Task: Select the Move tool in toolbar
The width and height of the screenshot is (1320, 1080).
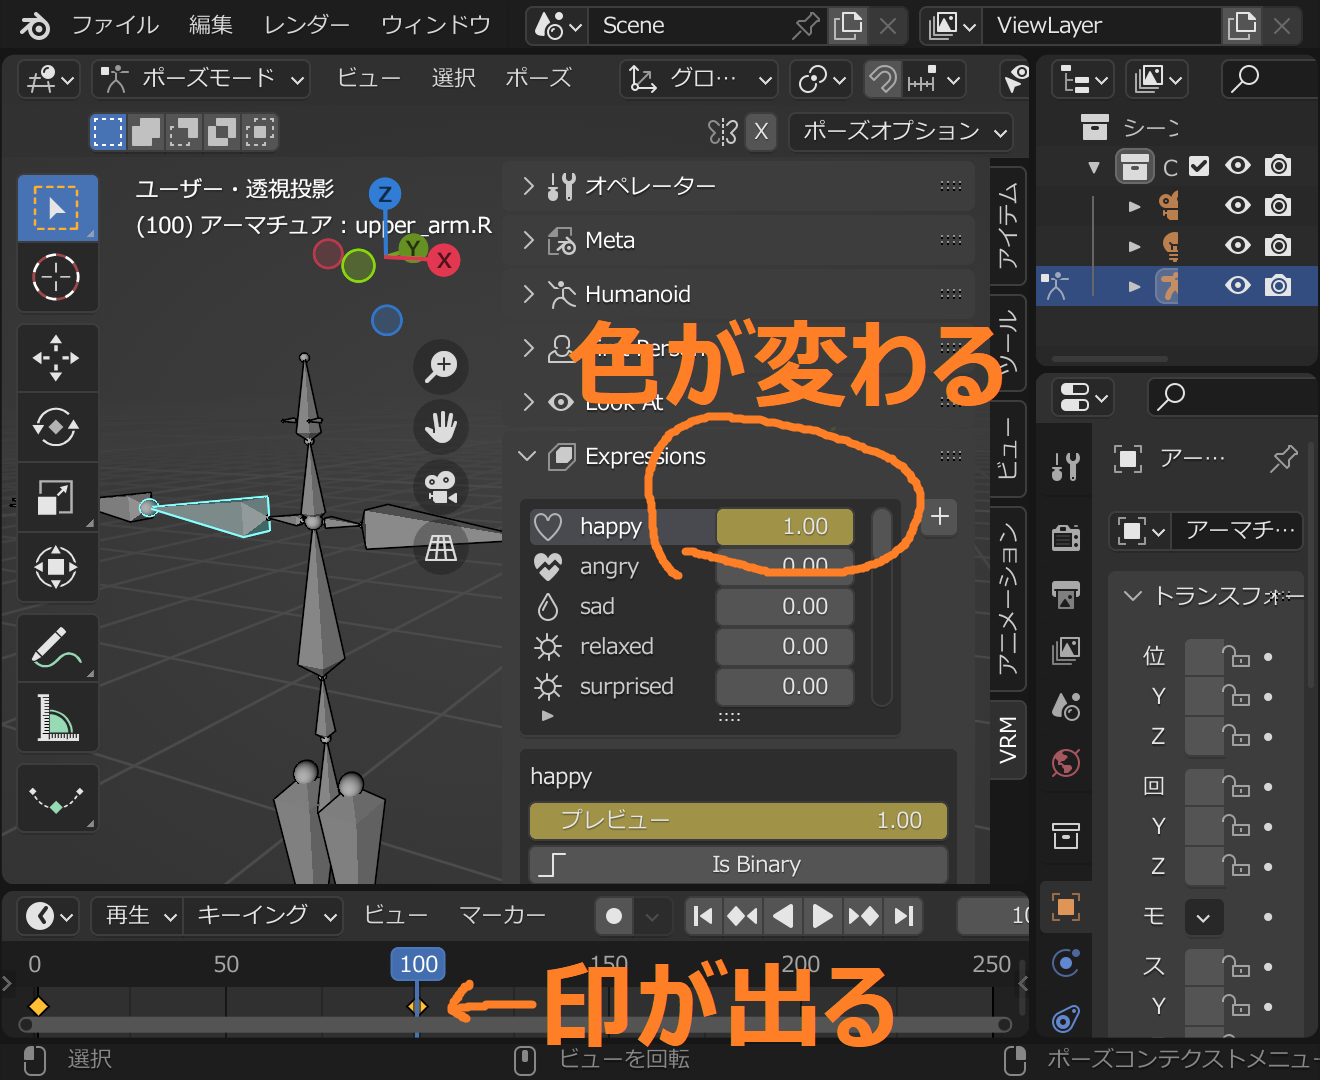Action: (57, 358)
